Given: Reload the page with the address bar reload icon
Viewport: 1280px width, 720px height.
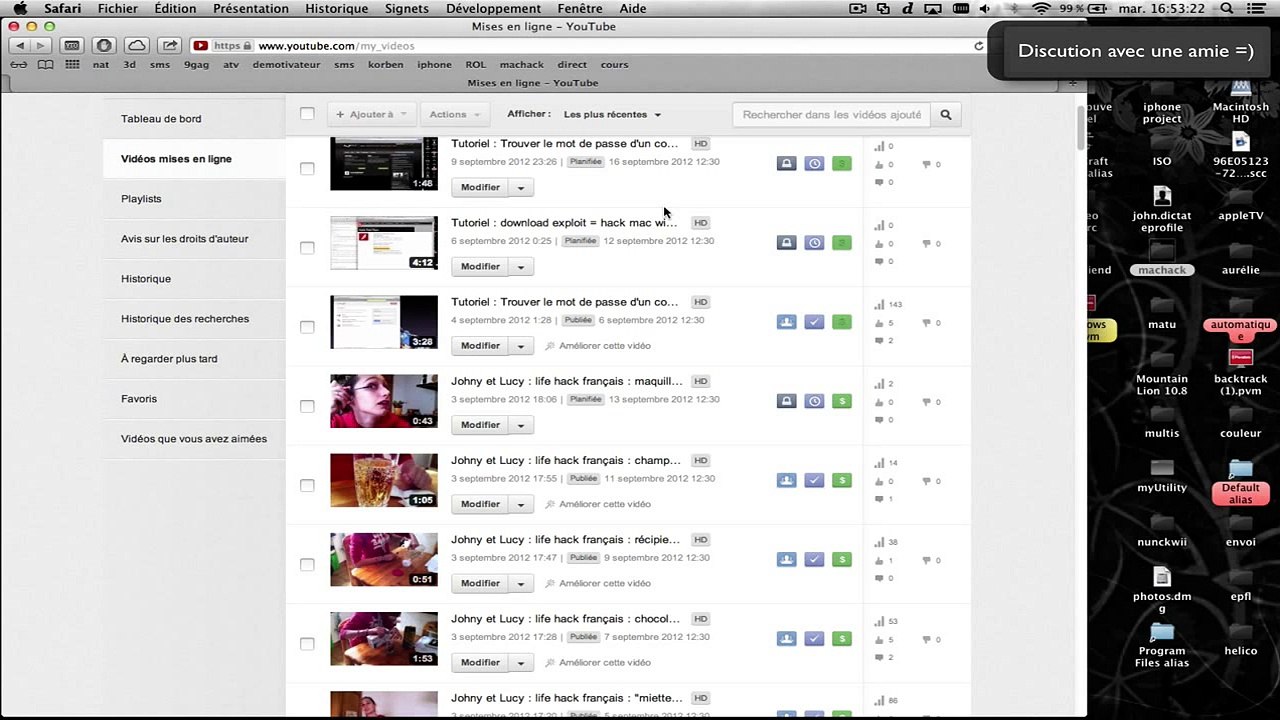Looking at the screenshot, I should click(x=978, y=46).
